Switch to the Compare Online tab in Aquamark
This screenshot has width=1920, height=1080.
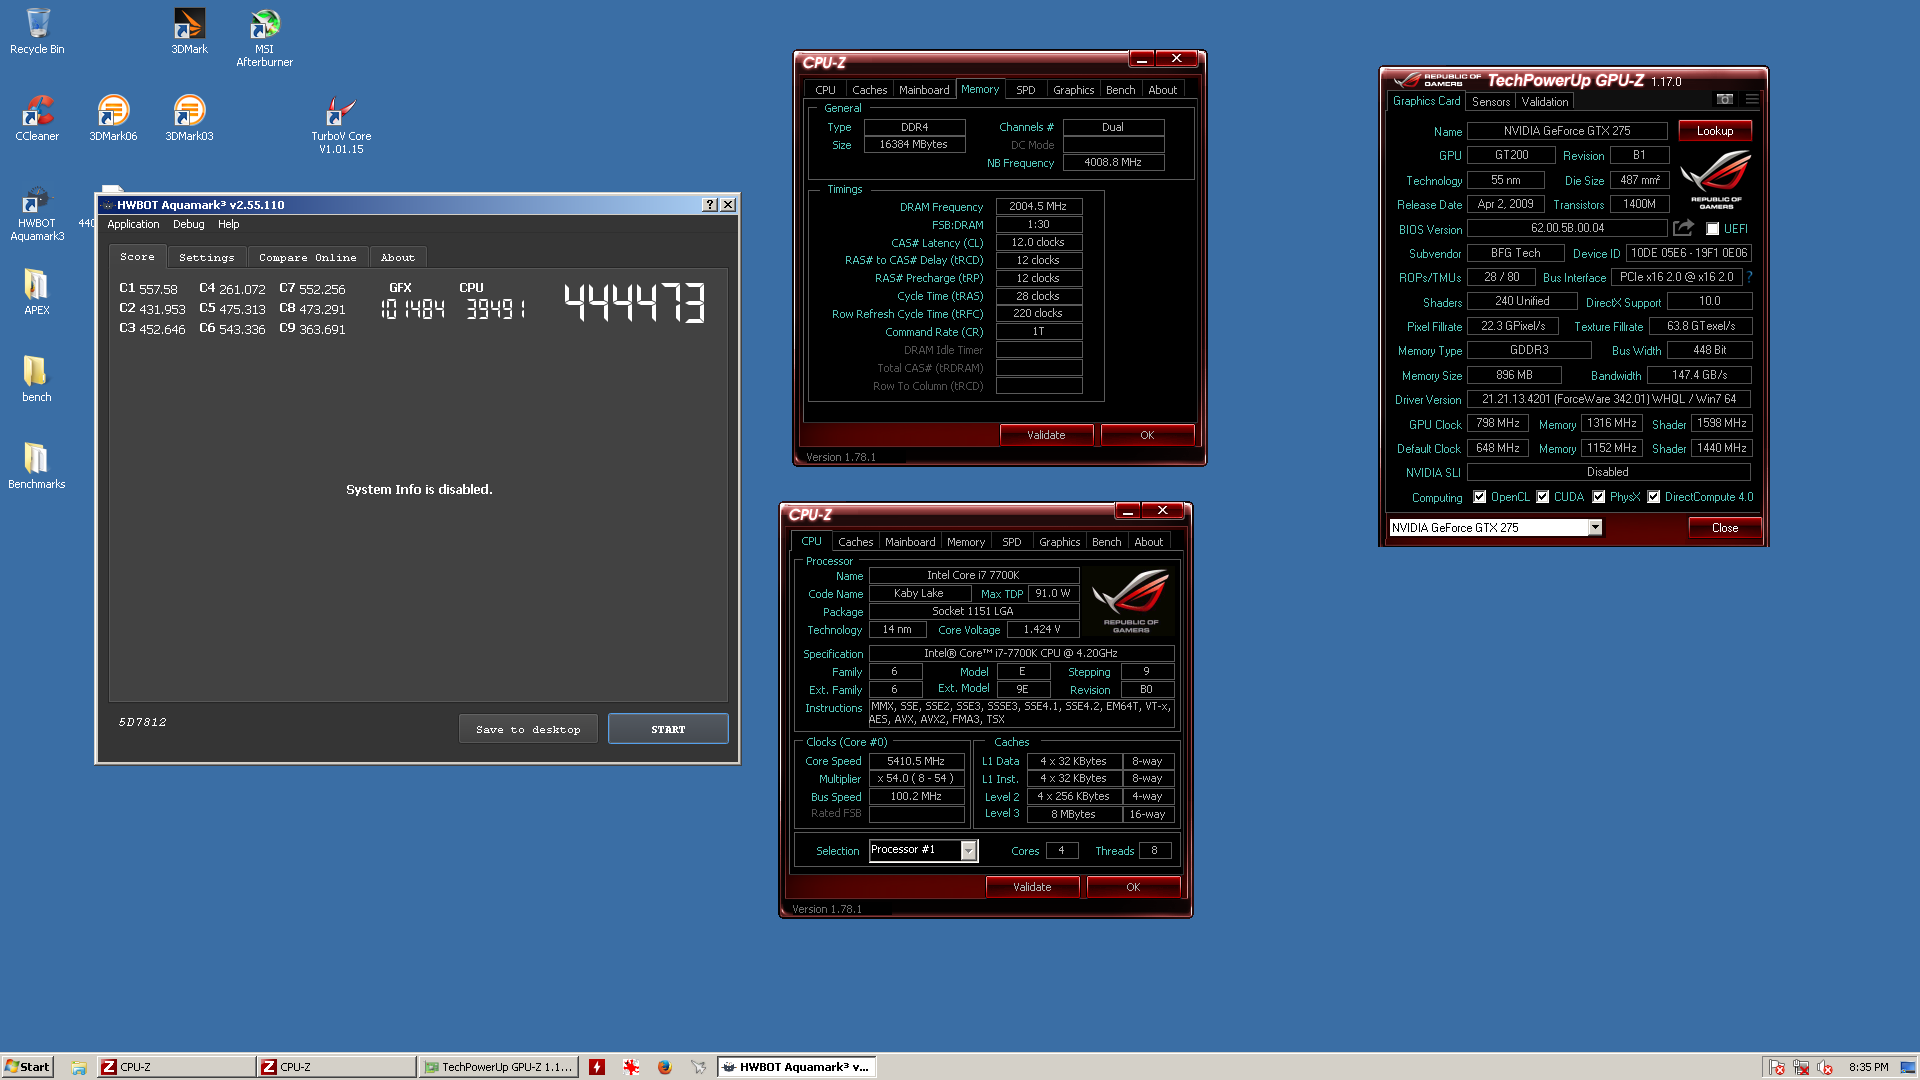tap(307, 257)
